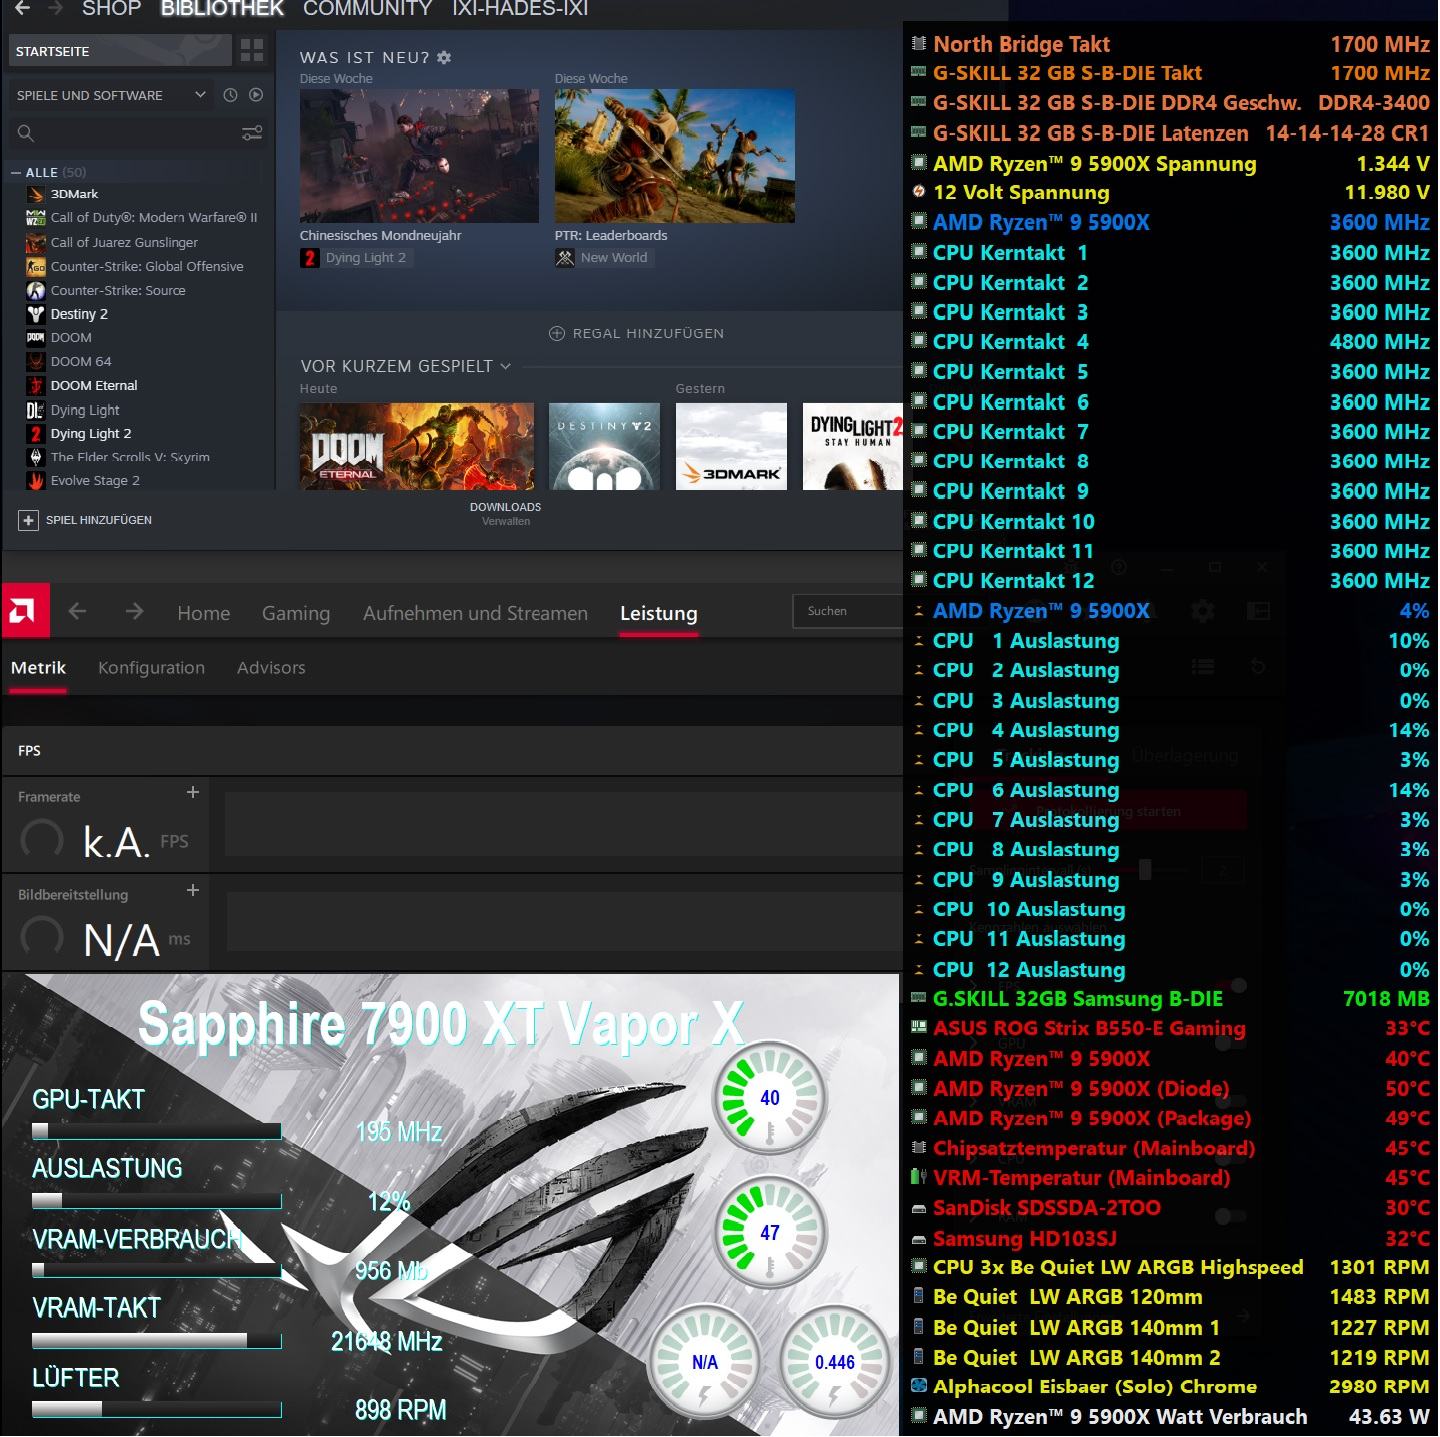Open advanced filter sliders icon in Steam search
Image resolution: width=1440 pixels, height=1437 pixels.
(x=252, y=133)
